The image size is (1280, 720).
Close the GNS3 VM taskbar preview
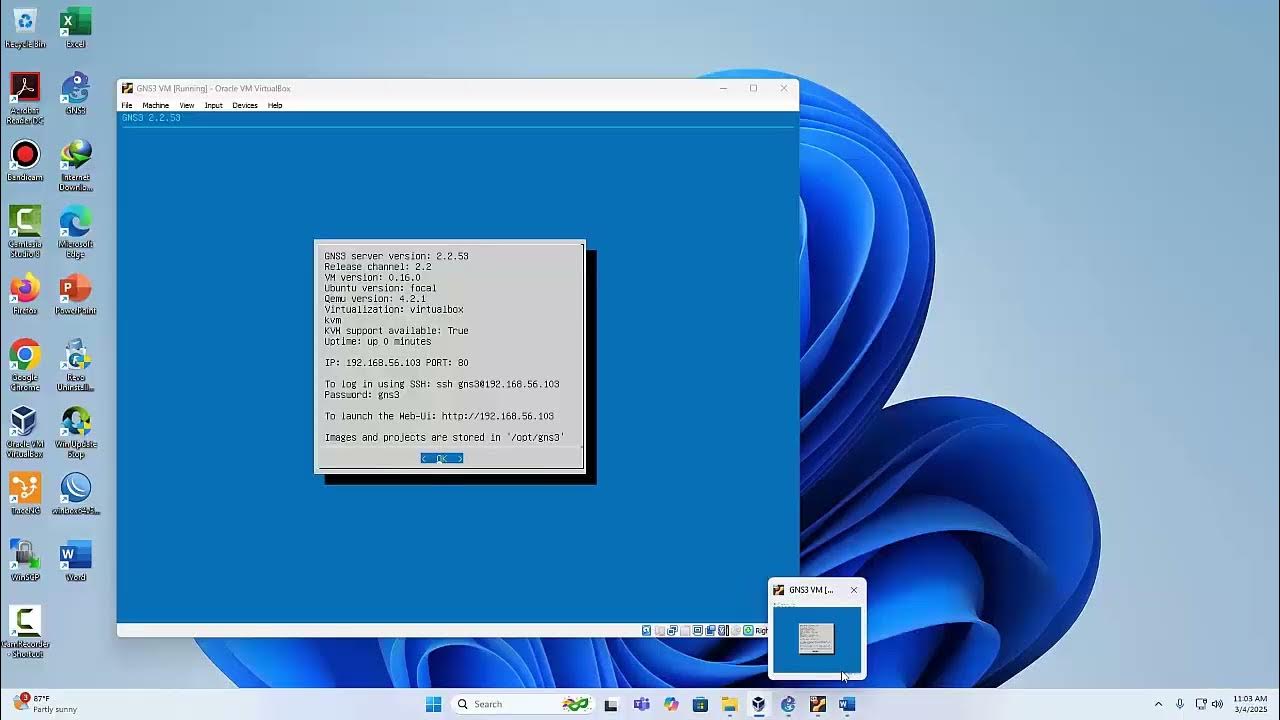[853, 590]
